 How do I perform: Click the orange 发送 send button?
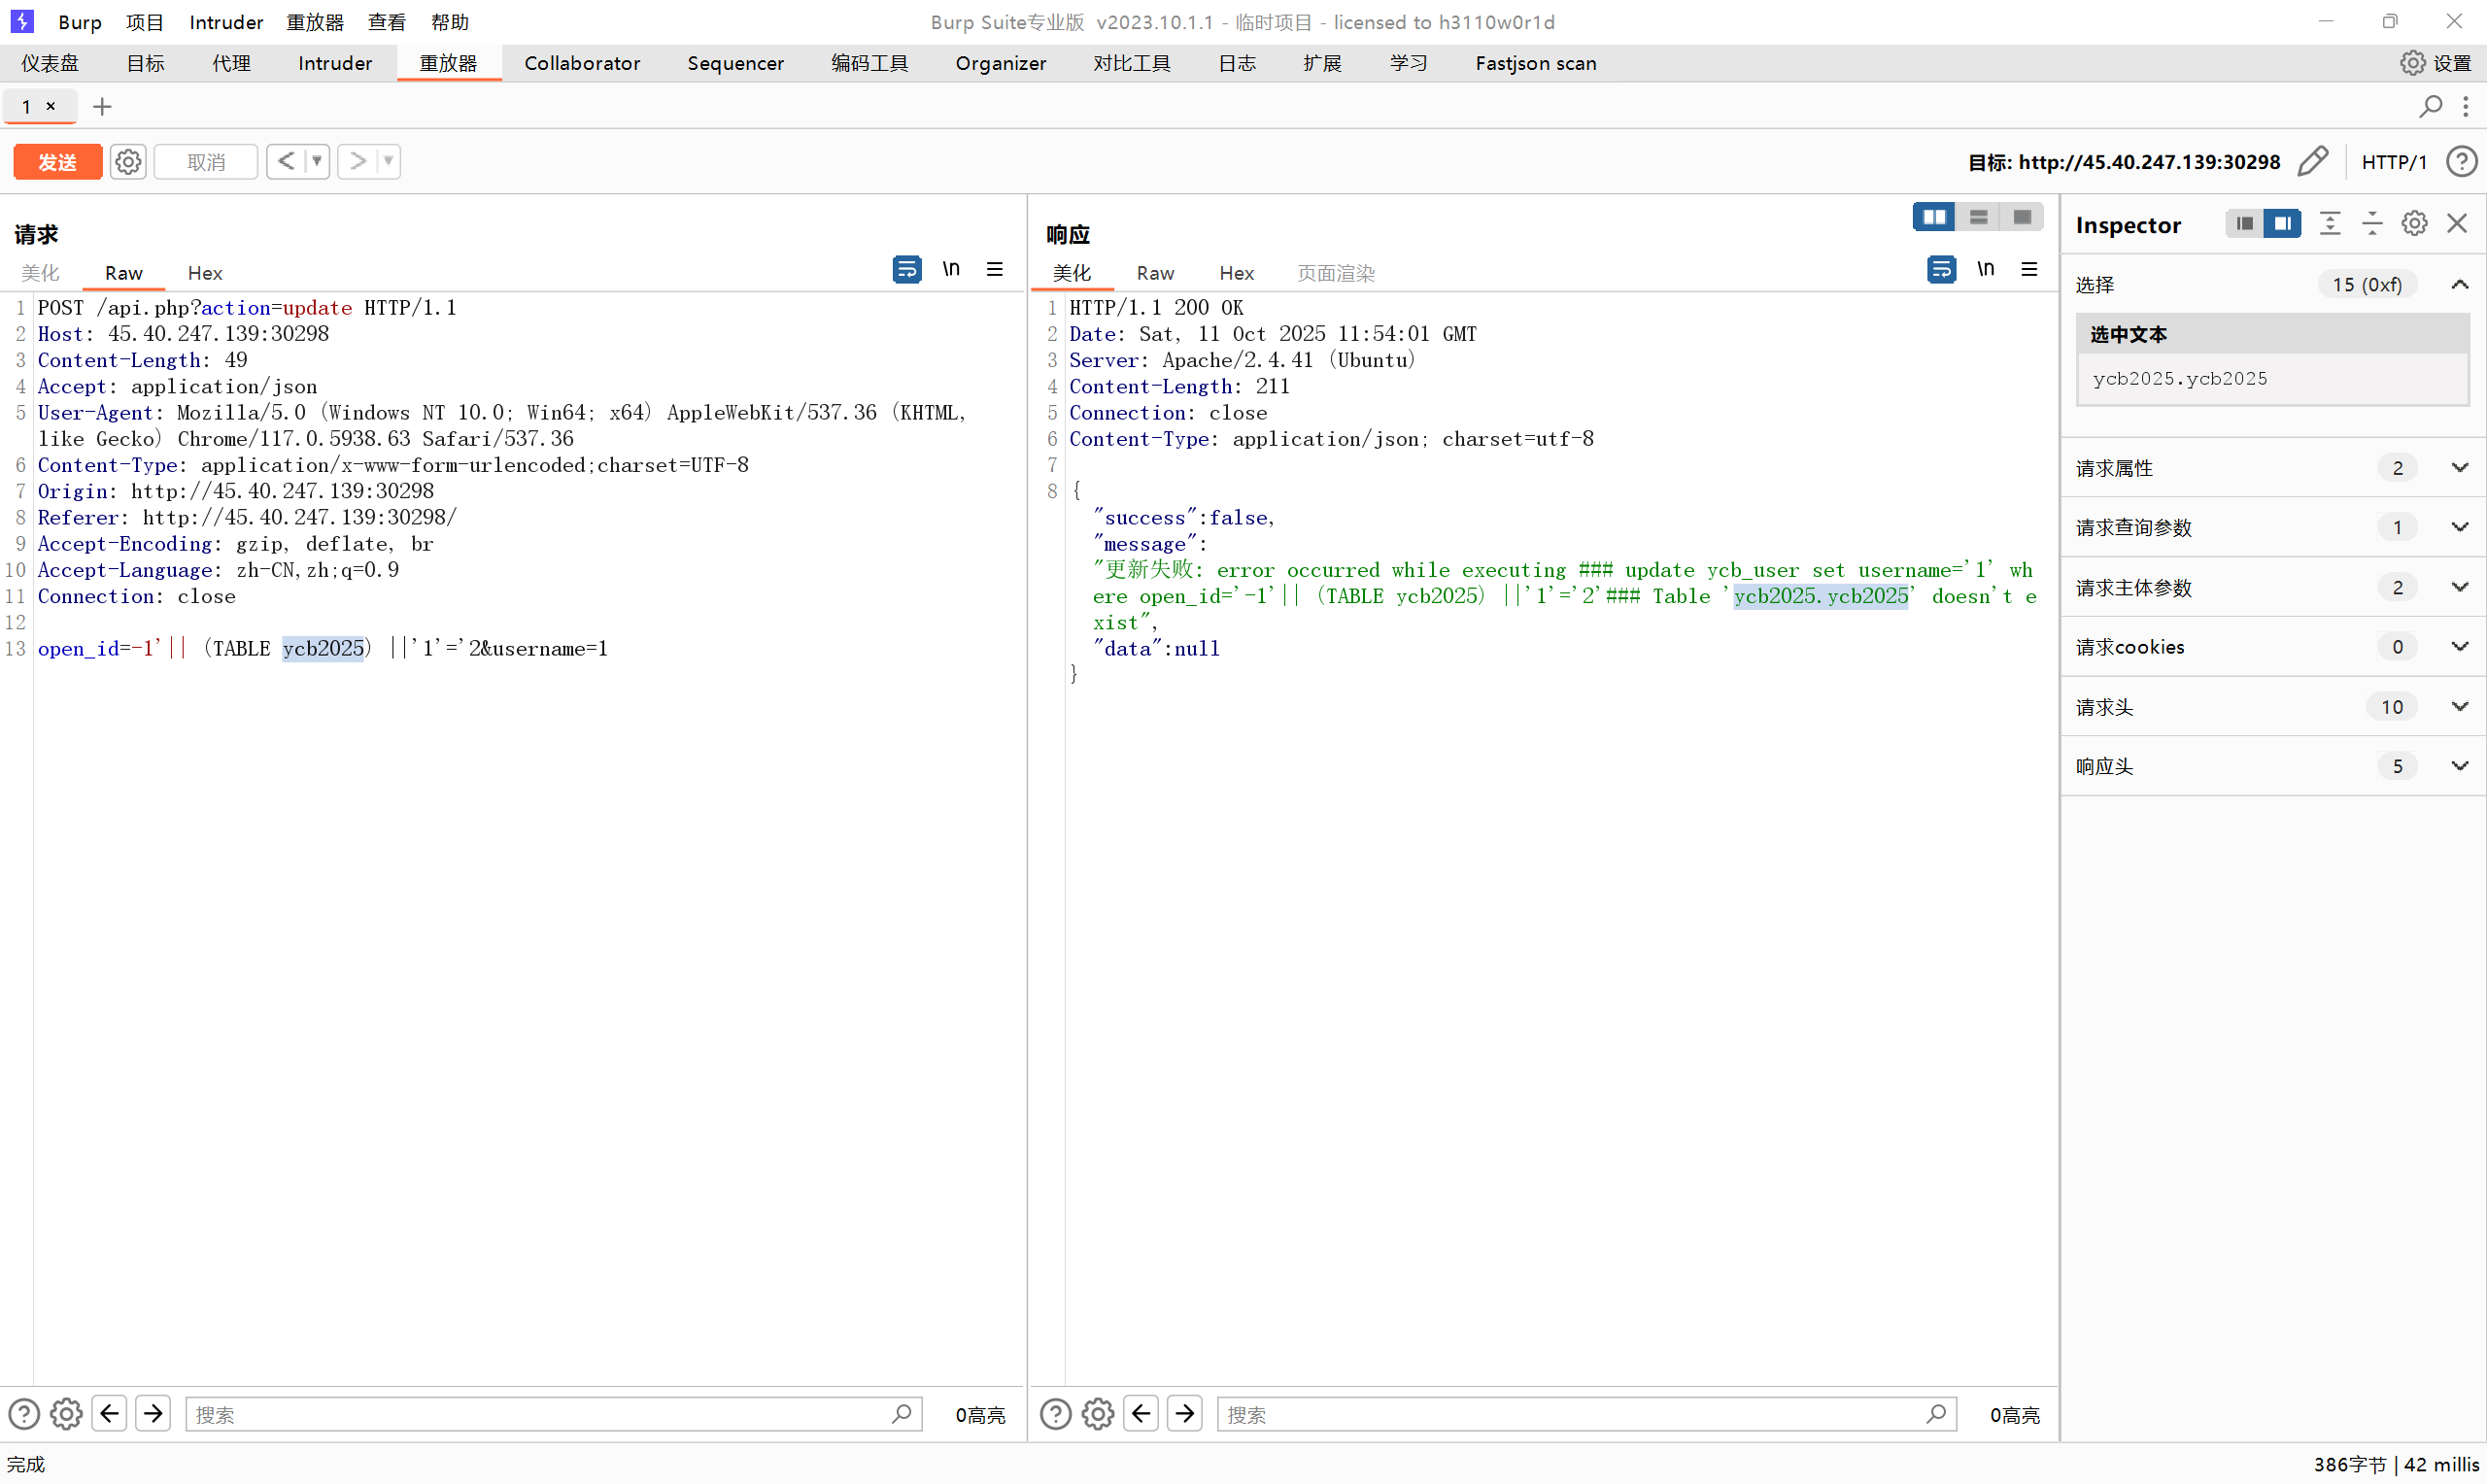pos(57,161)
